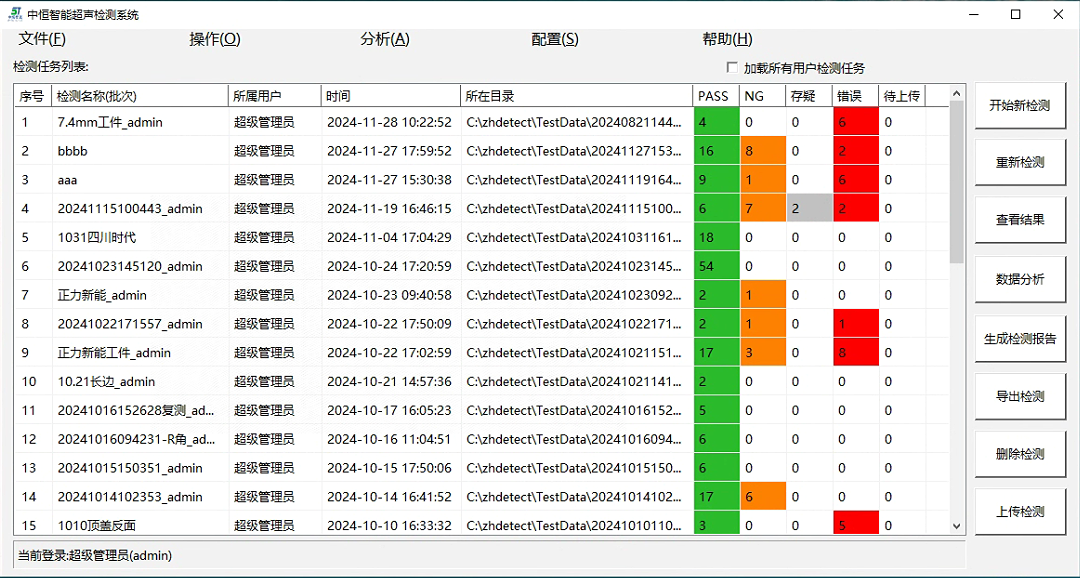Click red 错误 cell 8 in row 9
Viewport: 1080px width, 578px height.
pyautogui.click(x=856, y=353)
